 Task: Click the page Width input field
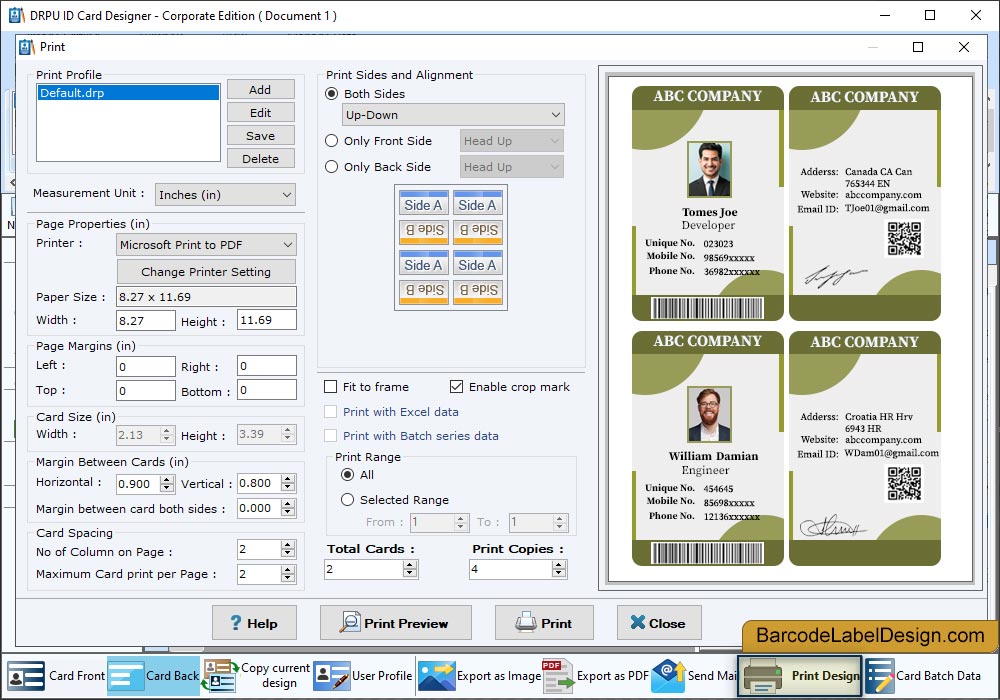pos(145,321)
